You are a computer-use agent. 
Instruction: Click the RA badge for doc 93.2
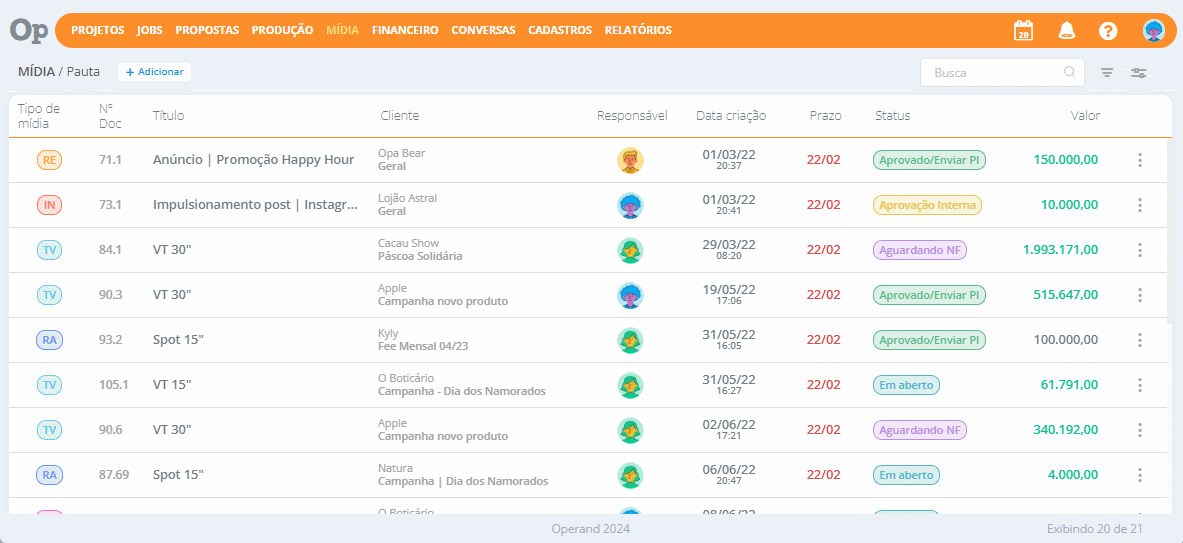tap(49, 340)
